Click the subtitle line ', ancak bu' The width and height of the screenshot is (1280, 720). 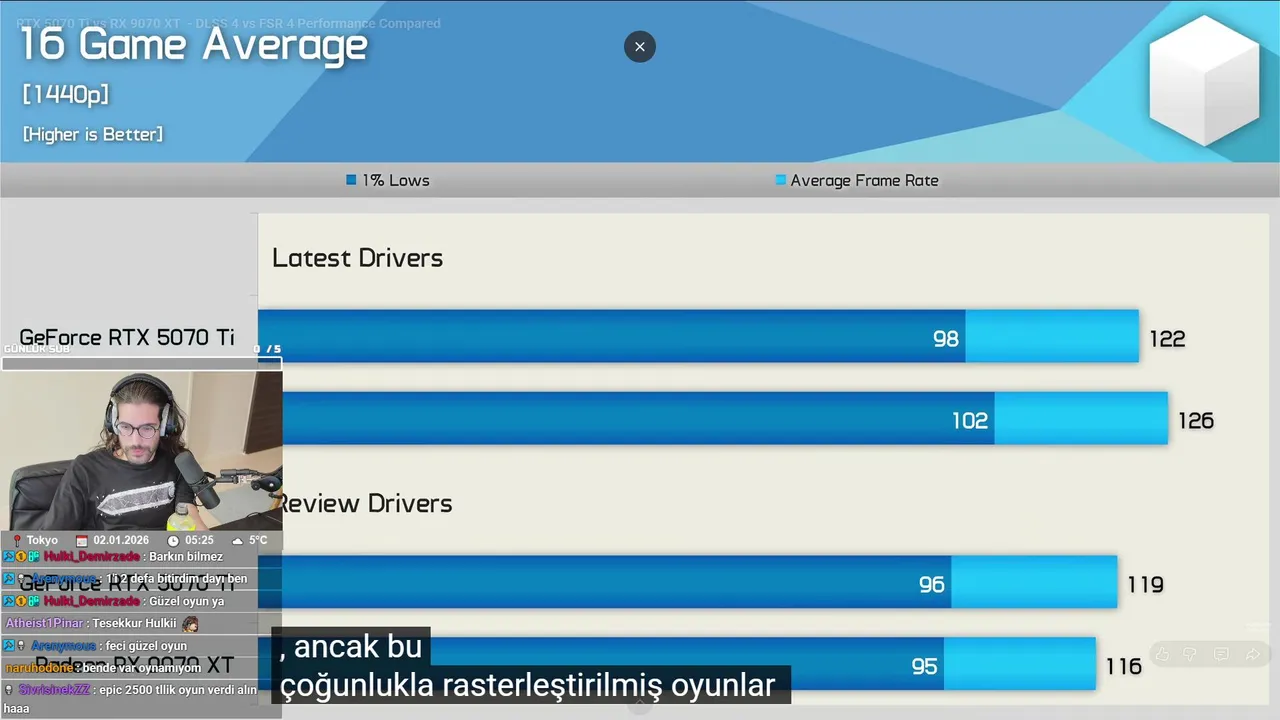[x=350, y=647]
